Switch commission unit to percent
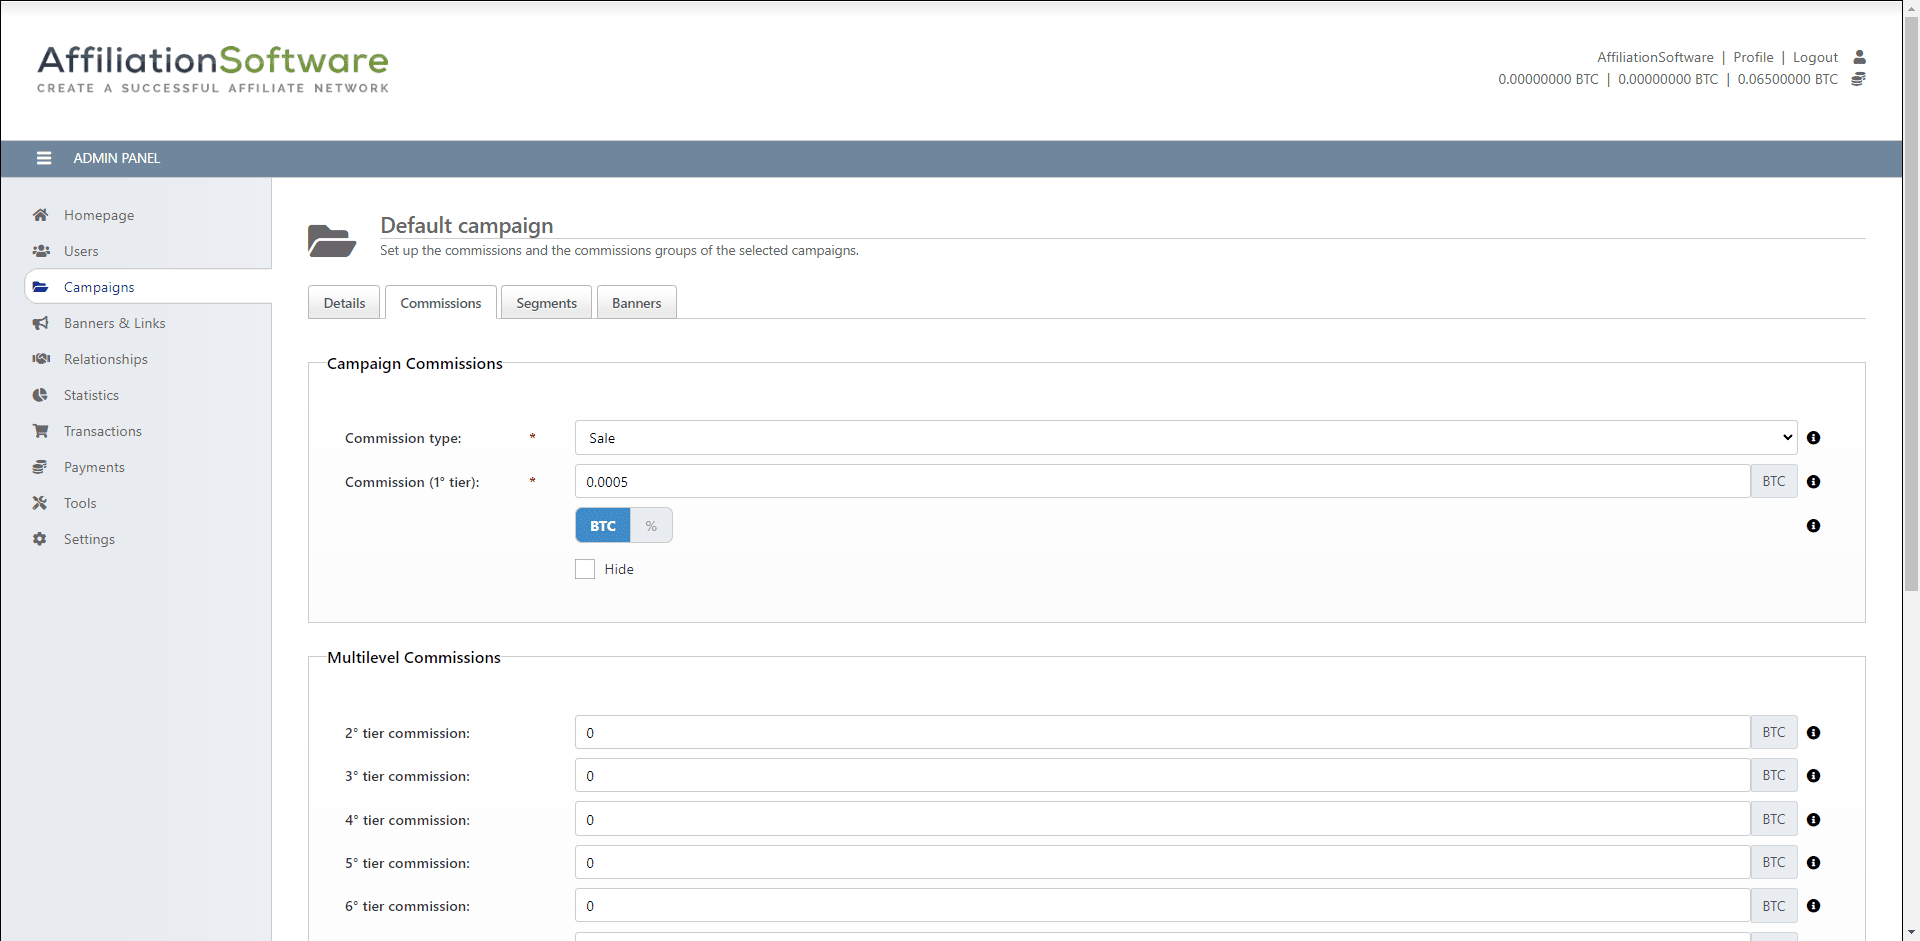 (x=651, y=526)
